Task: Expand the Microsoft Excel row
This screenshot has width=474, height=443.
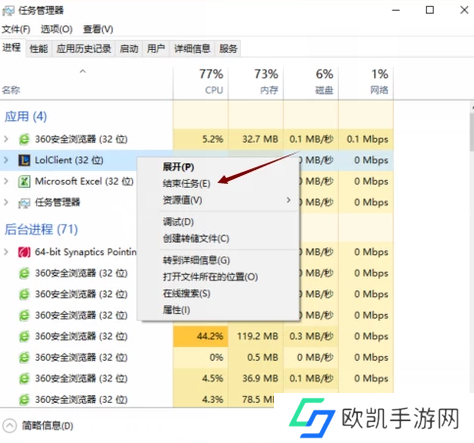Action: [6, 182]
